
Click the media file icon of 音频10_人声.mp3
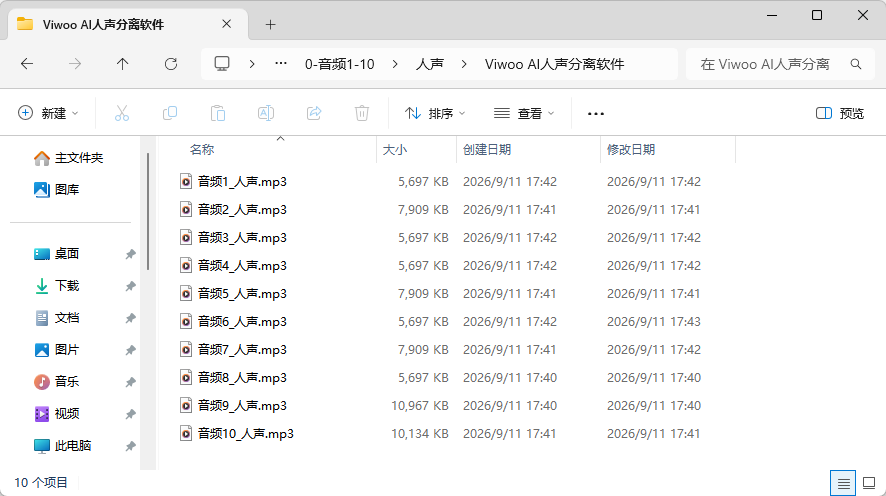186,433
